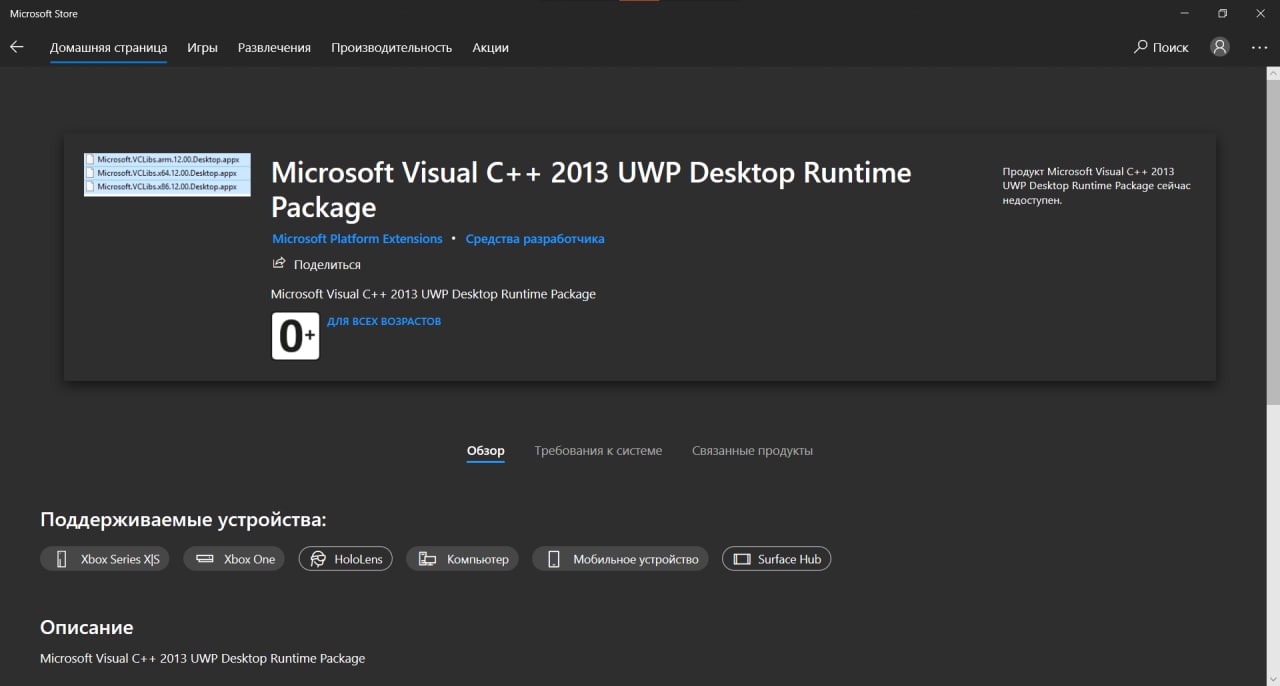The width and height of the screenshot is (1280, 686).
Task: Open the Производительность tab
Action: point(391,47)
